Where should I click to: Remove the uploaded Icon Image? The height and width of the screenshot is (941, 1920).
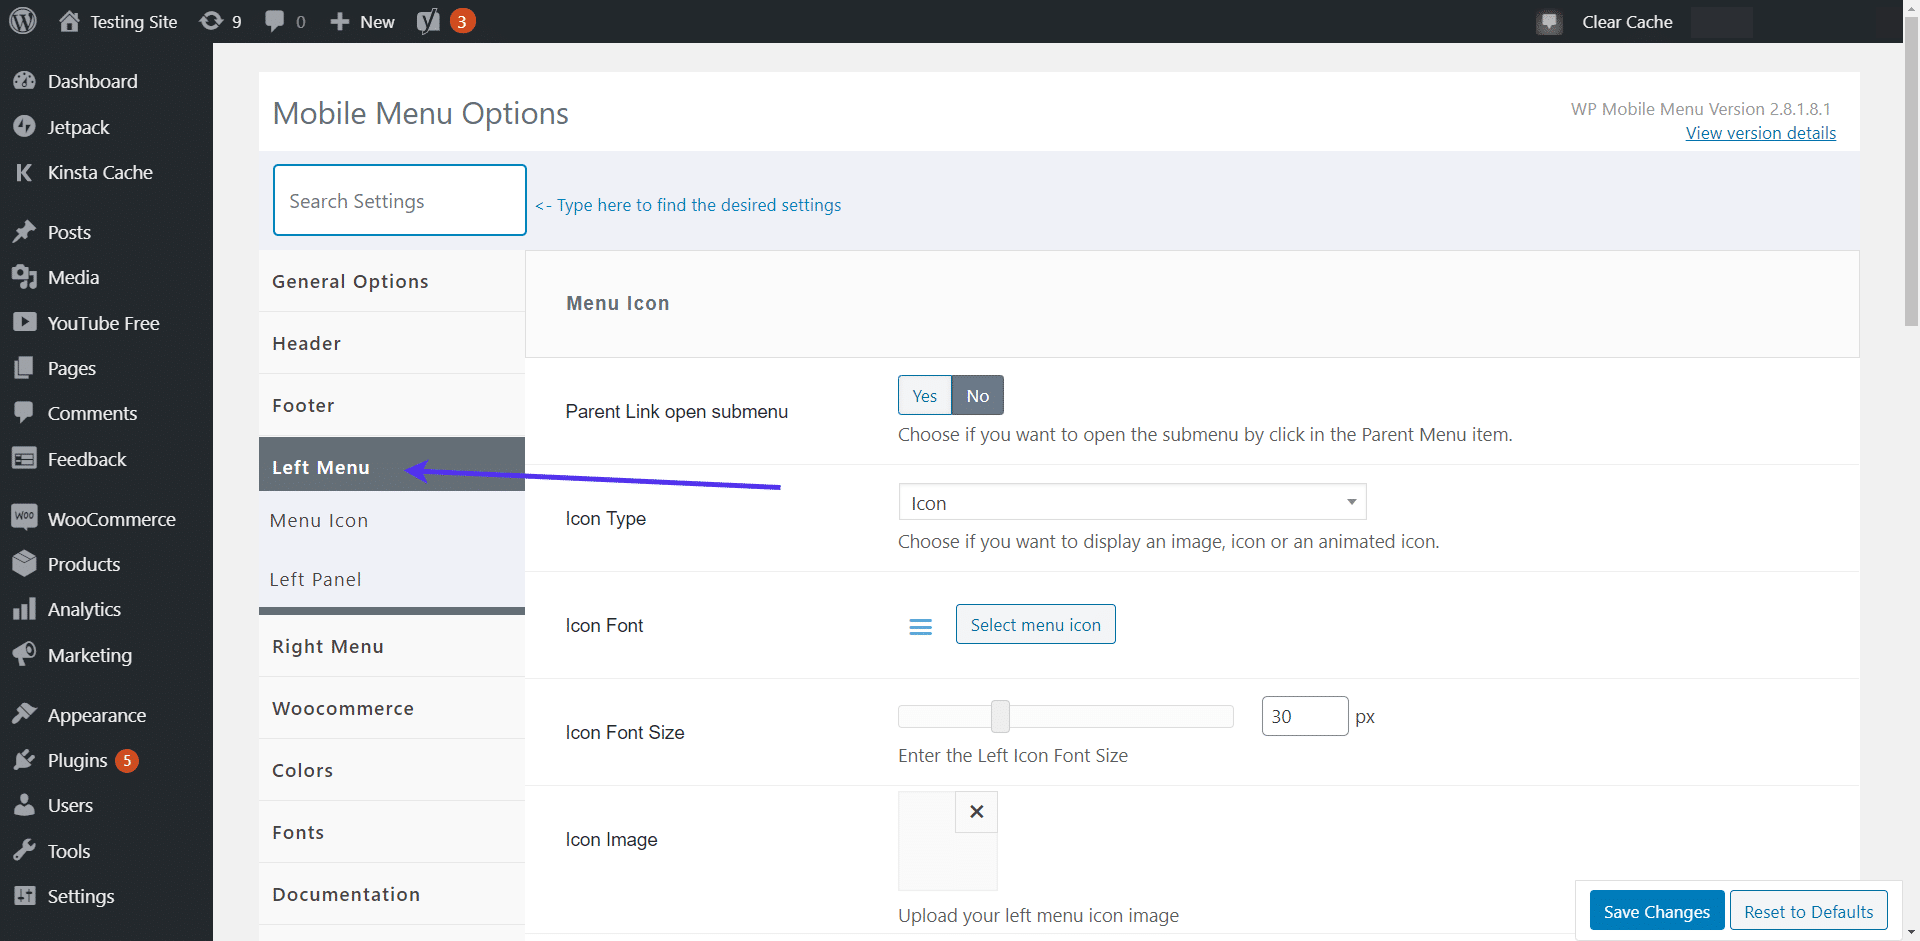[976, 812]
